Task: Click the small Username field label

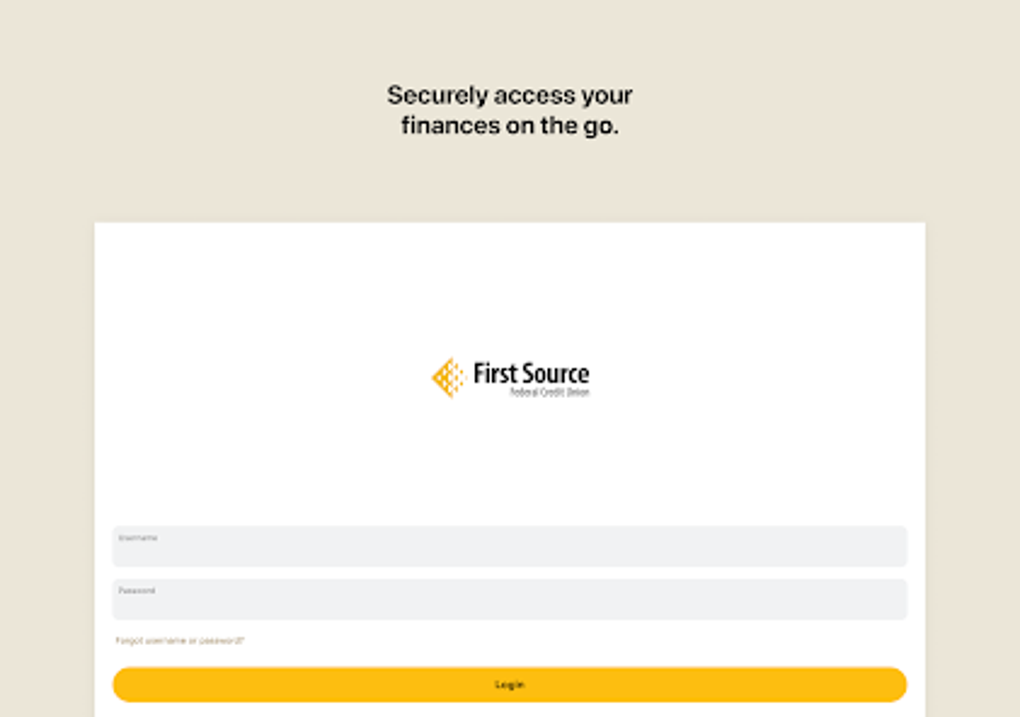Action: 138,538
